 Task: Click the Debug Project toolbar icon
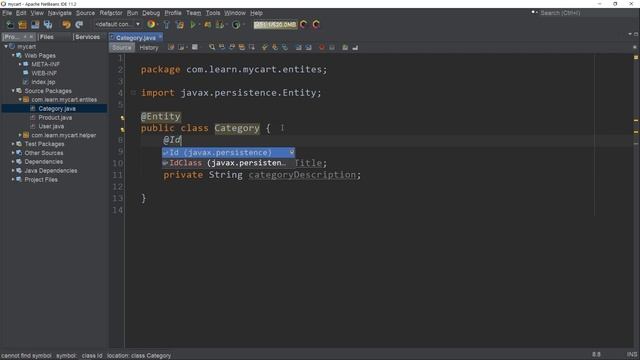click(207, 24)
